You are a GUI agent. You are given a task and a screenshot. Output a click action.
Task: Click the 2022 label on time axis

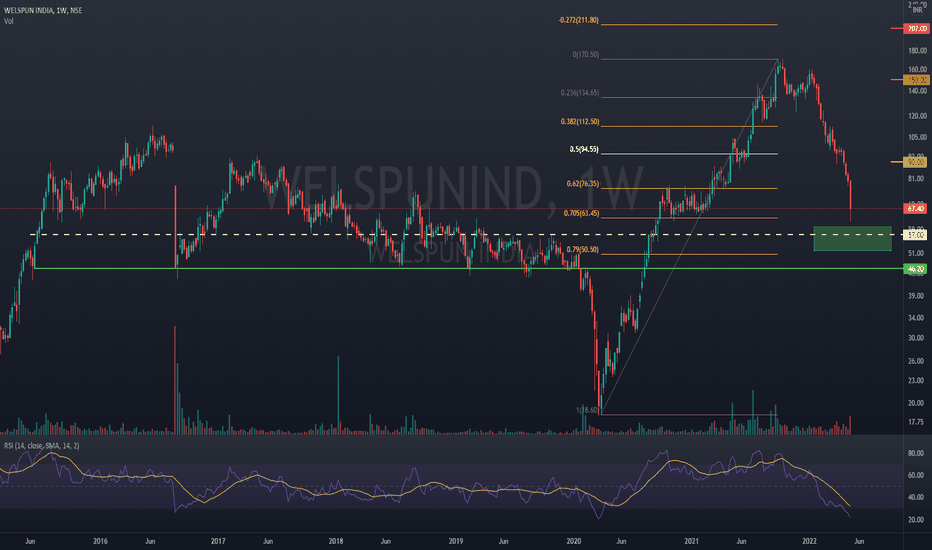point(810,541)
